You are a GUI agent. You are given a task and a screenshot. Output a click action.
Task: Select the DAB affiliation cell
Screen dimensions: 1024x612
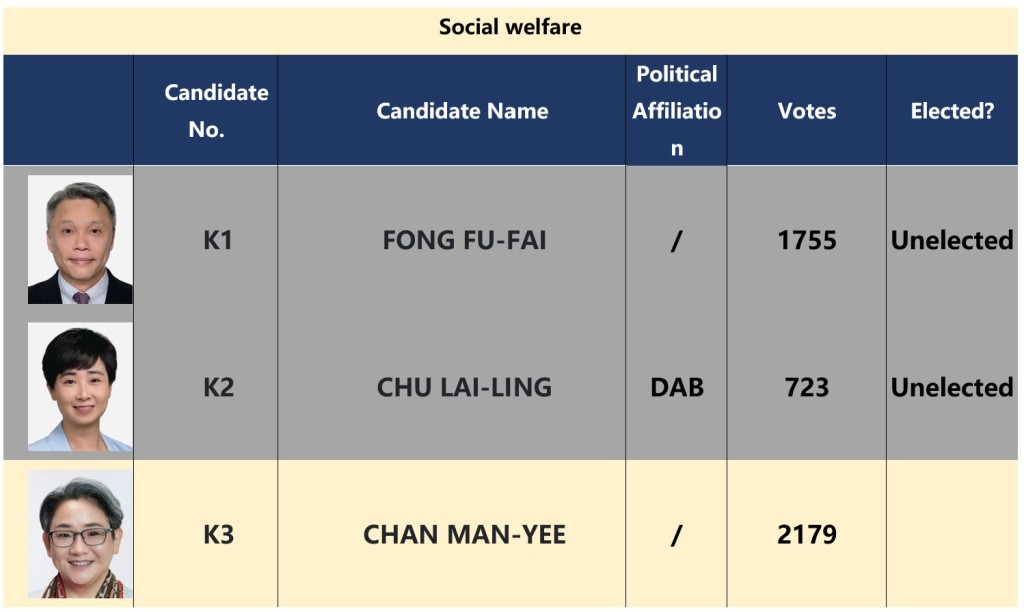point(677,387)
